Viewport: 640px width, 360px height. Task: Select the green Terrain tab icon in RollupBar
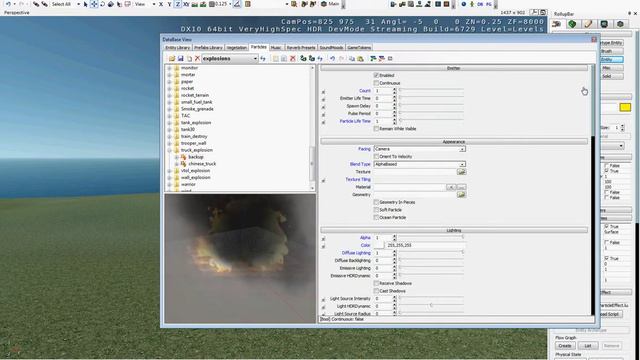[x=572, y=24]
